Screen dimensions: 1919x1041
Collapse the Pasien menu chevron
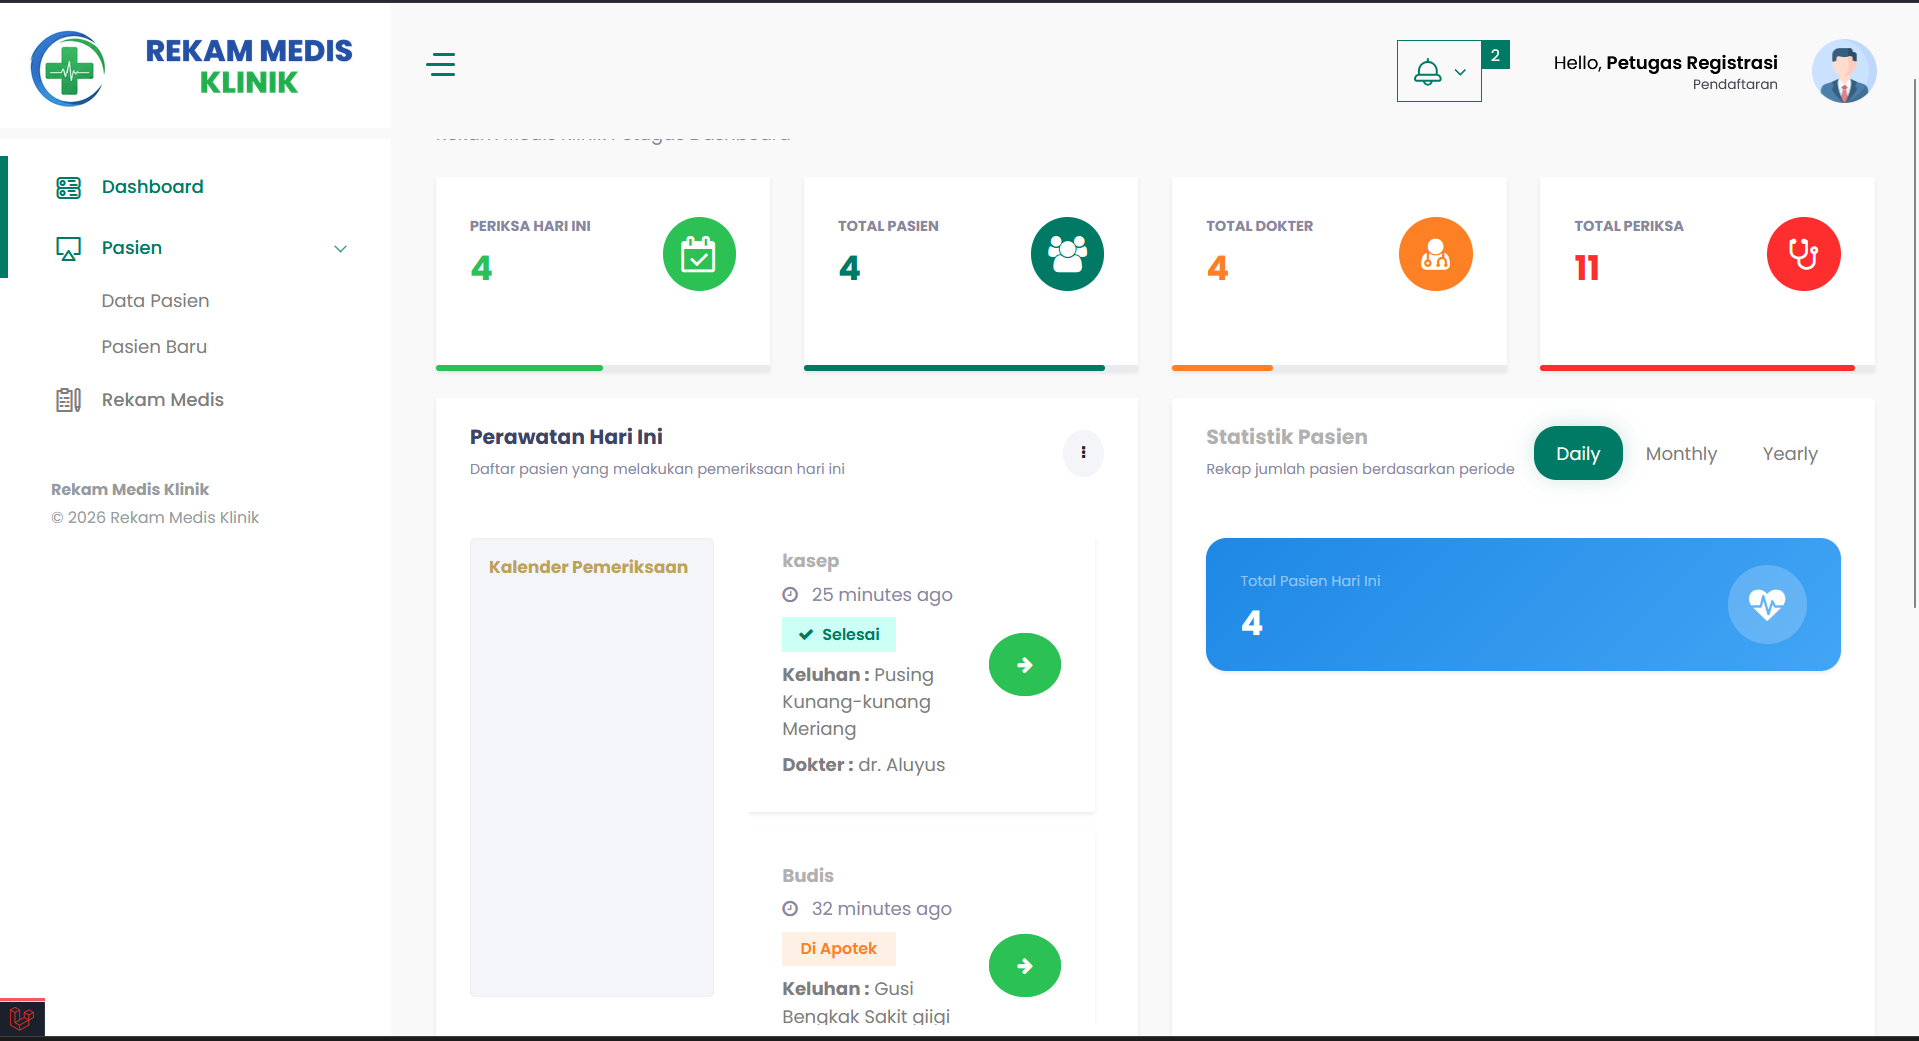340,249
